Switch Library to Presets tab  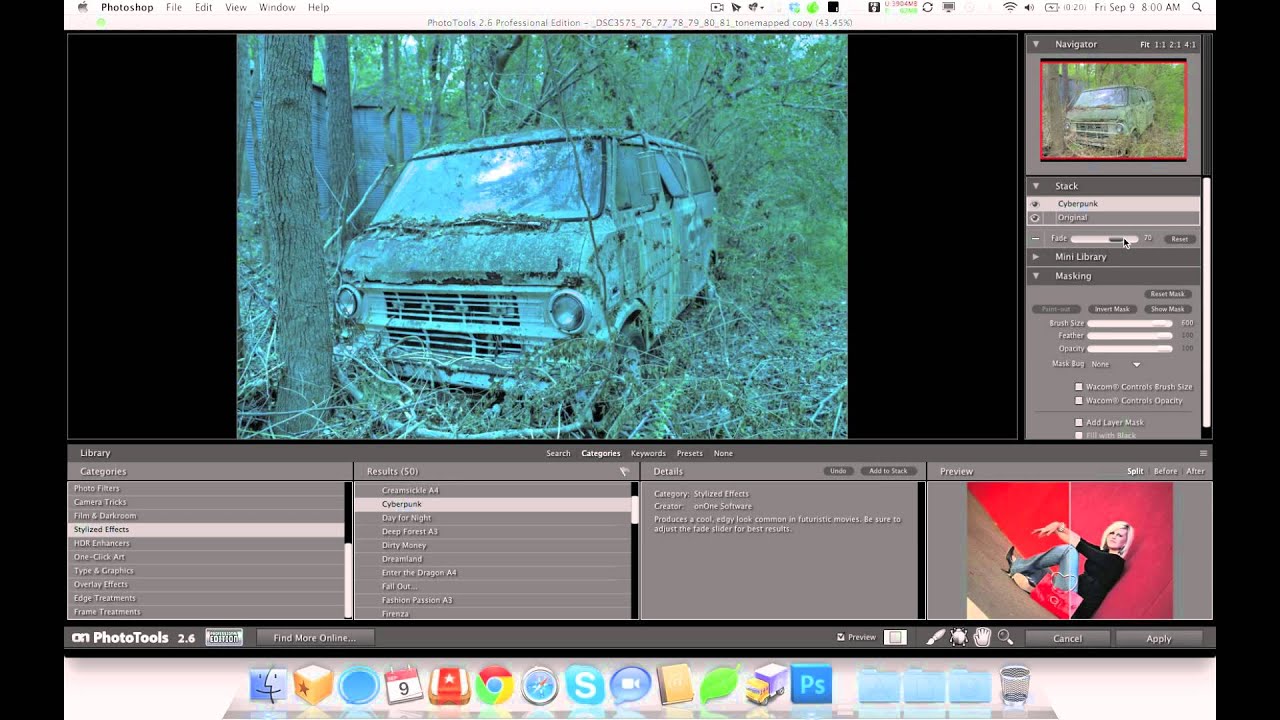[689, 453]
